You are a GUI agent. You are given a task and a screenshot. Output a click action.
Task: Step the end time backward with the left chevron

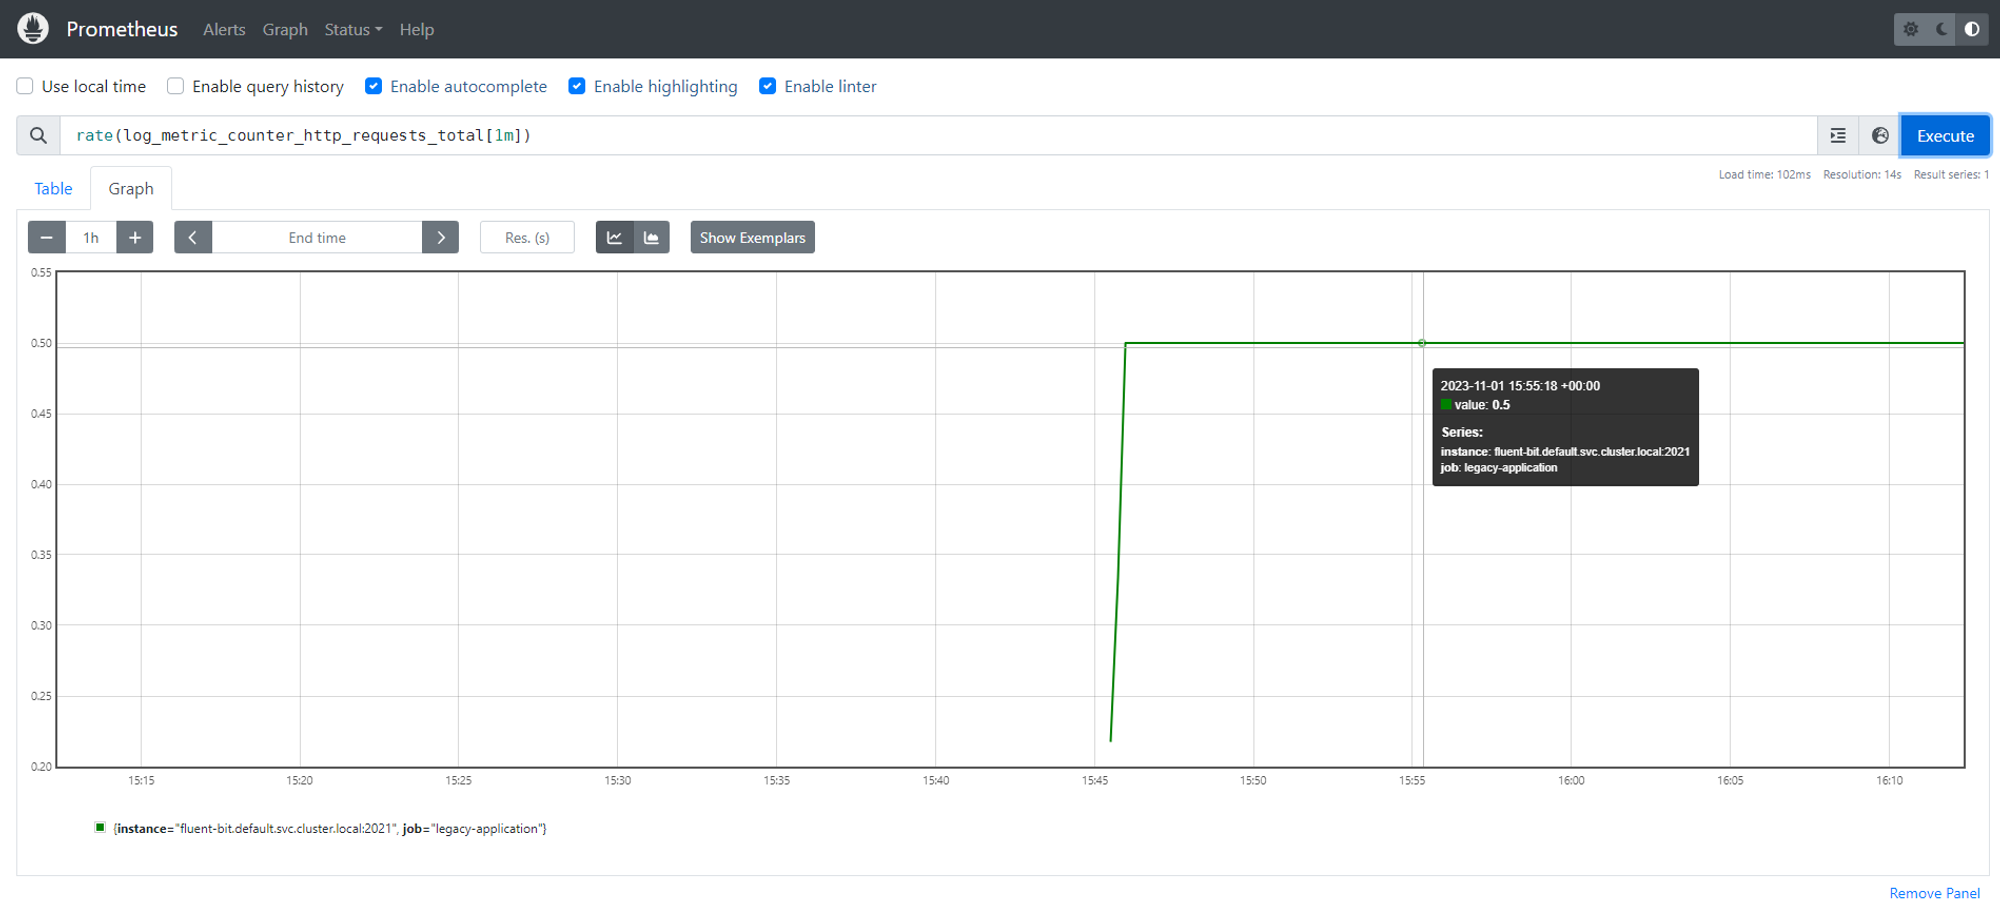point(193,238)
